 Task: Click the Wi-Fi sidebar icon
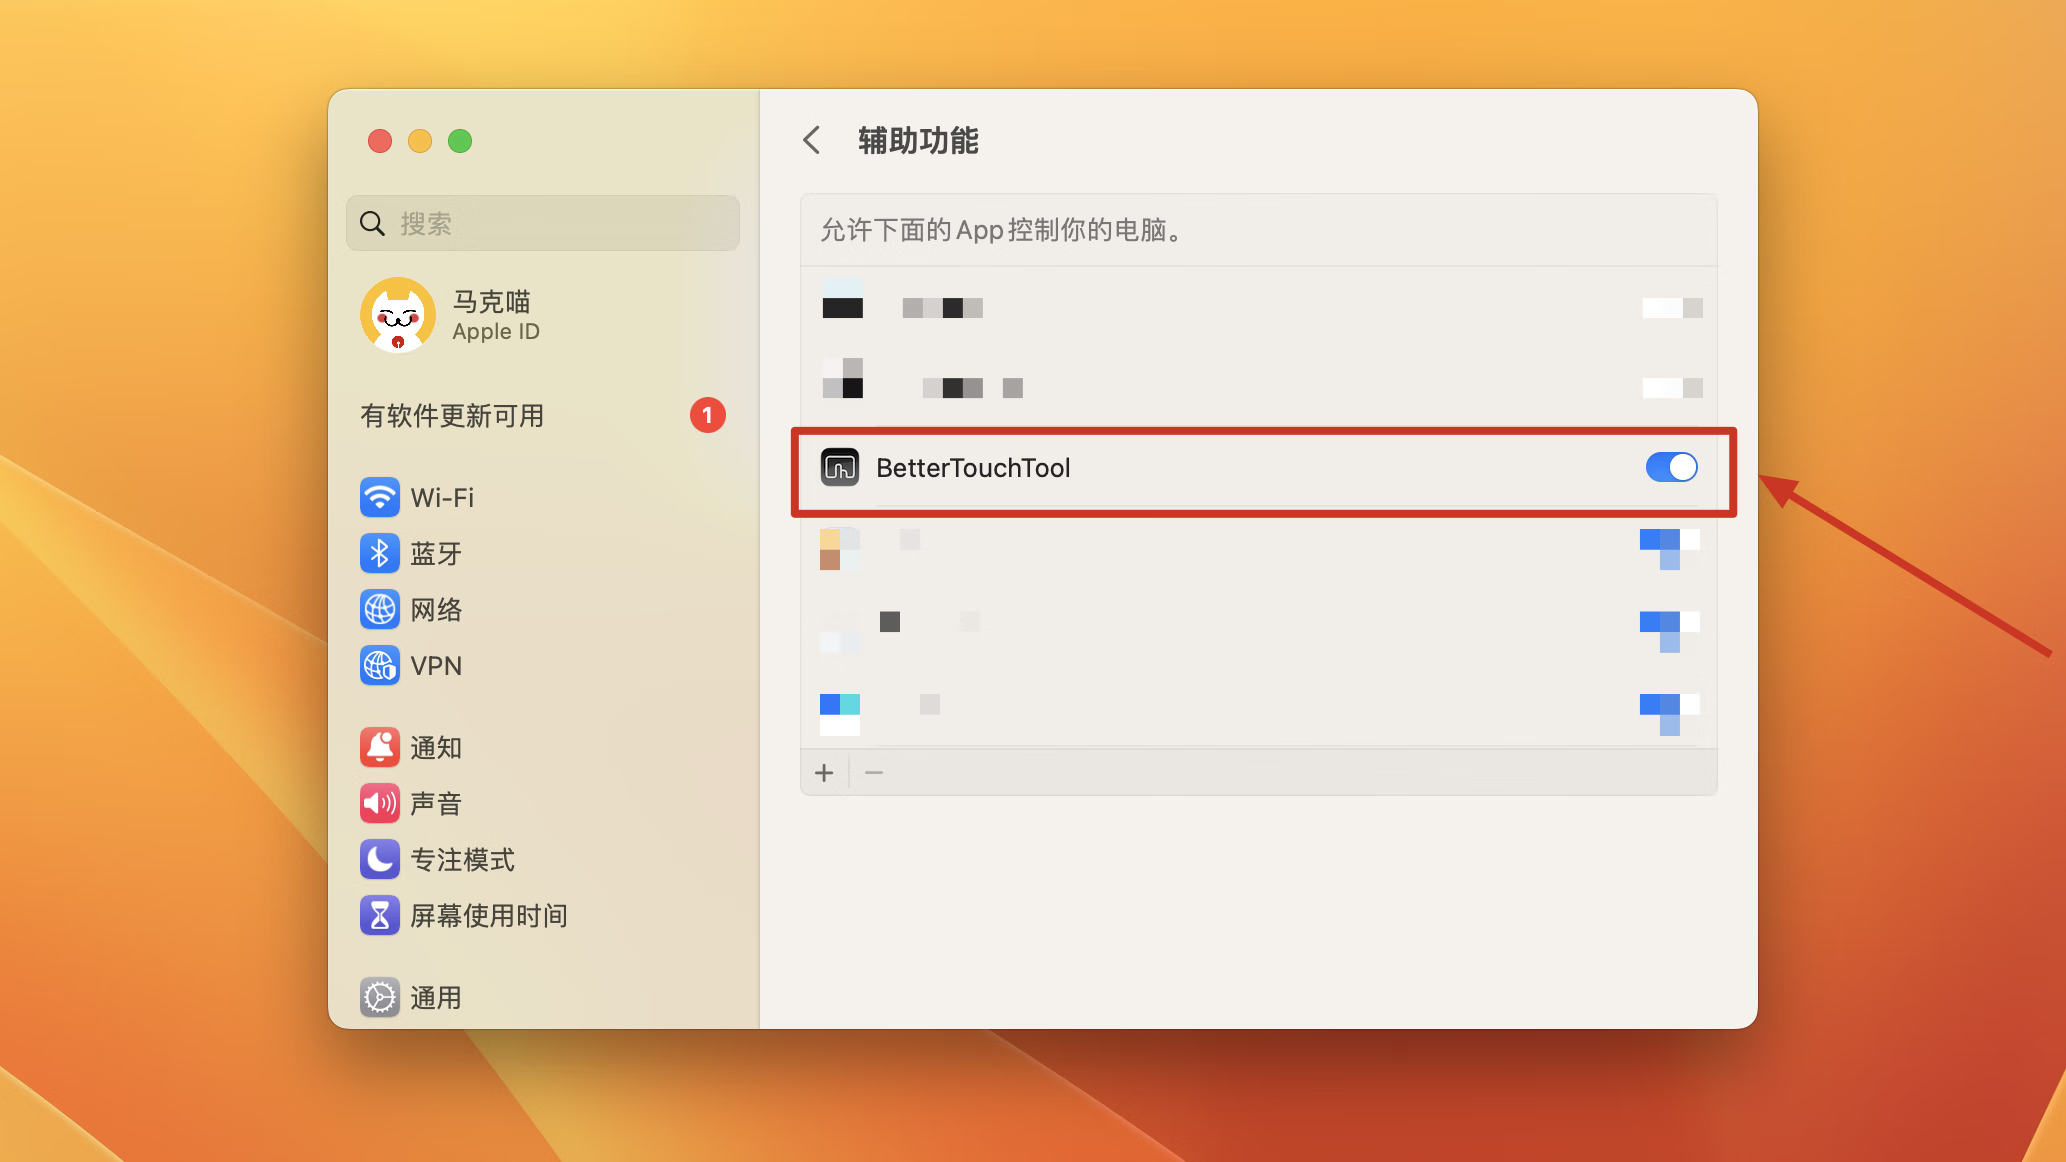[x=379, y=497]
